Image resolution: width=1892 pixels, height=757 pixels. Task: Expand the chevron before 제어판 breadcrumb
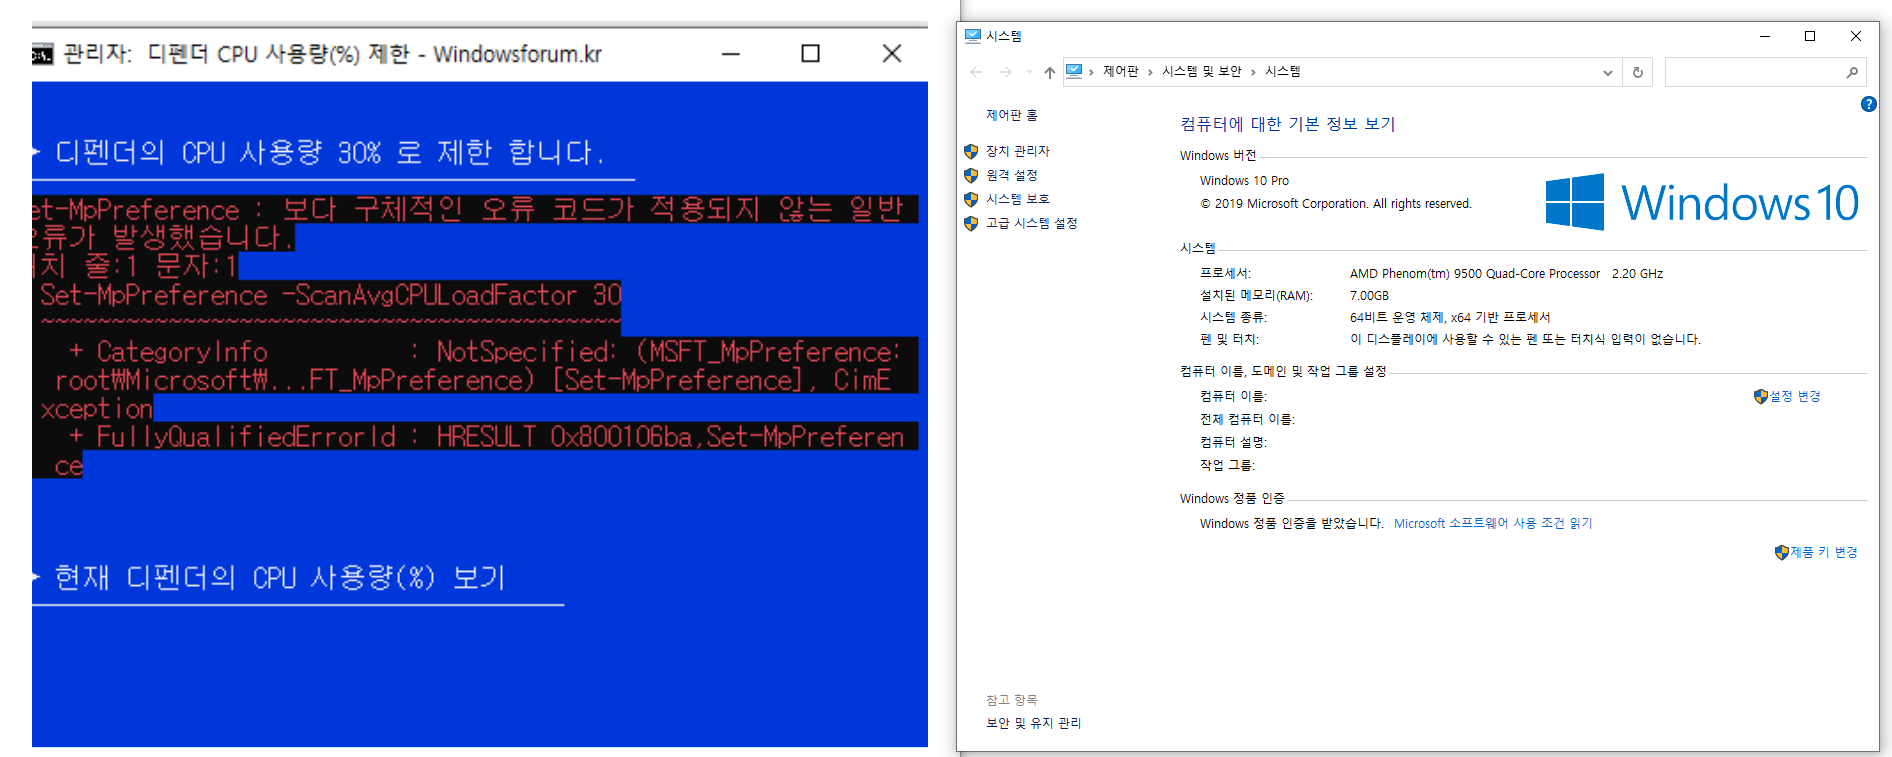point(1091,72)
